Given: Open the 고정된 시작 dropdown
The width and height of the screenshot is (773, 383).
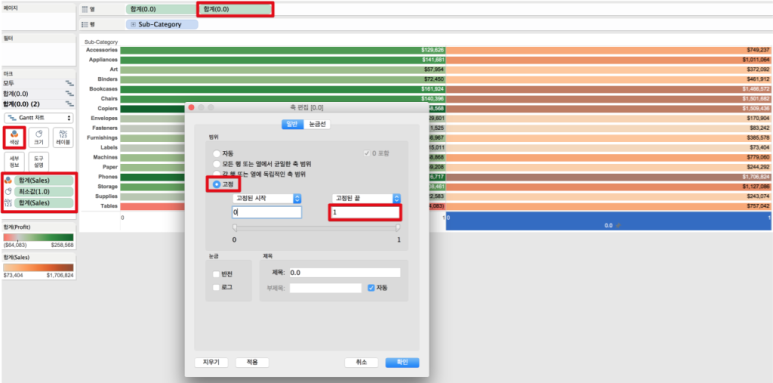Looking at the screenshot, I should coord(267,198).
